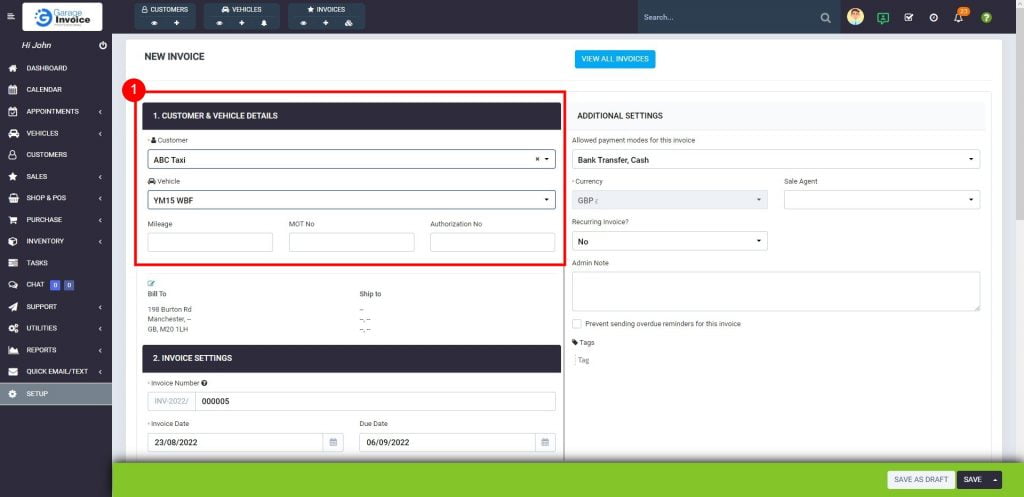Expand the Appointments sidebar menu
Screen dimensions: 1024x497
pos(56,112)
